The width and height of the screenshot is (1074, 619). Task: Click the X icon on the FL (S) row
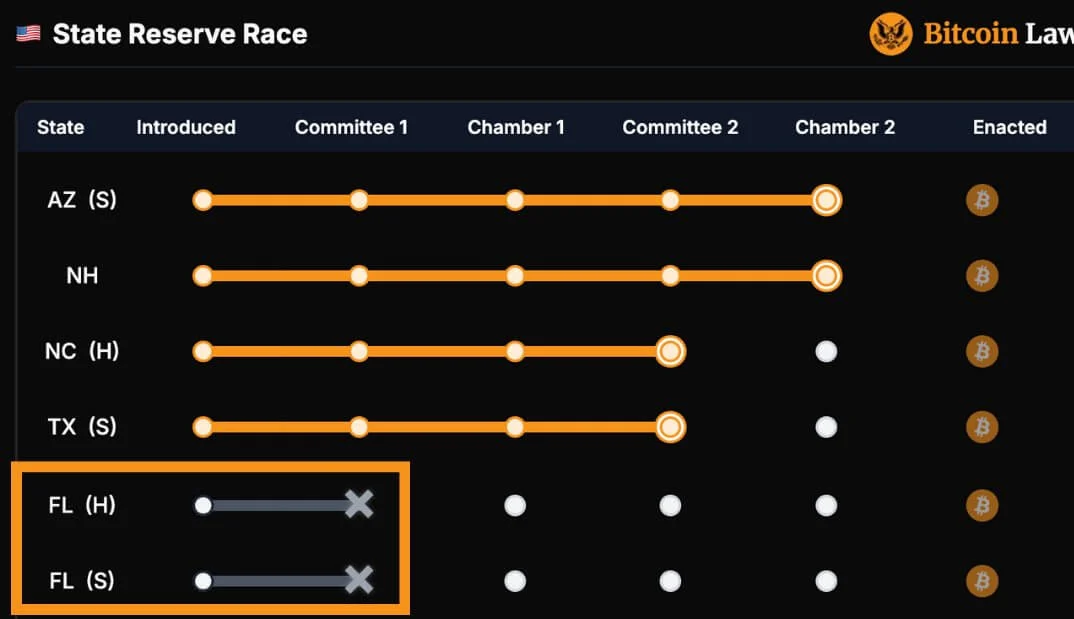click(358, 580)
